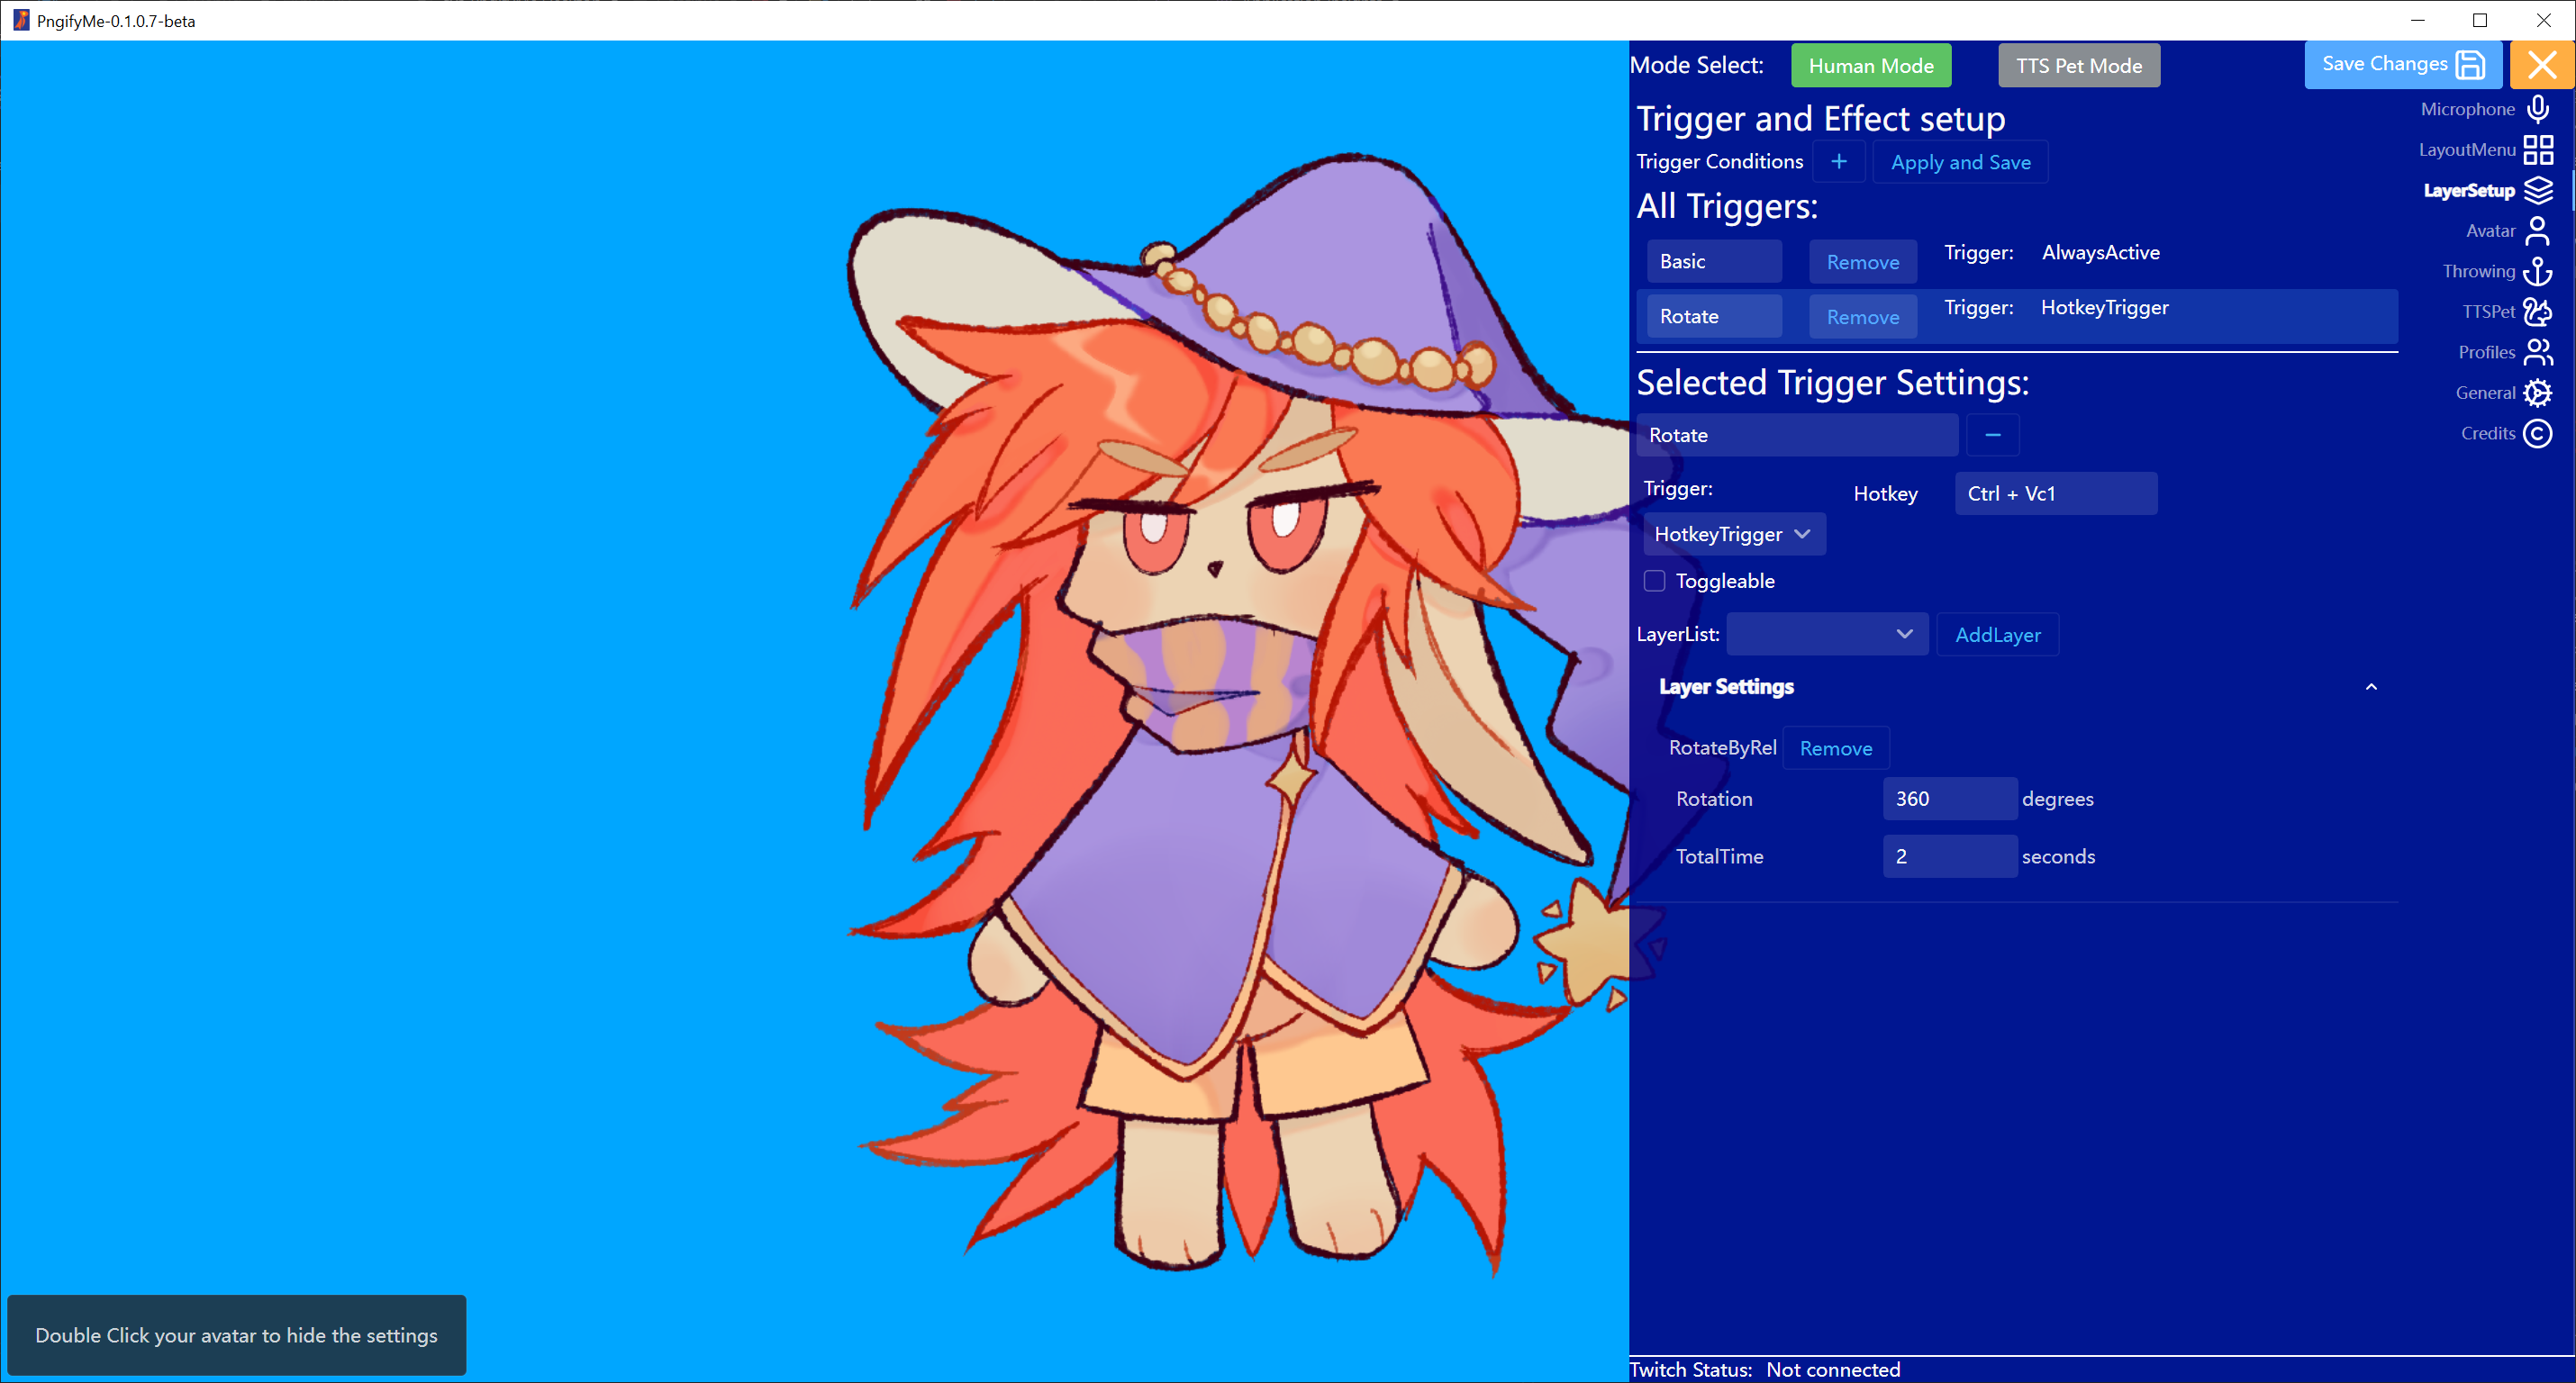The width and height of the screenshot is (2576, 1383).
Task: Open Avatar settings person icon
Action: click(2537, 231)
